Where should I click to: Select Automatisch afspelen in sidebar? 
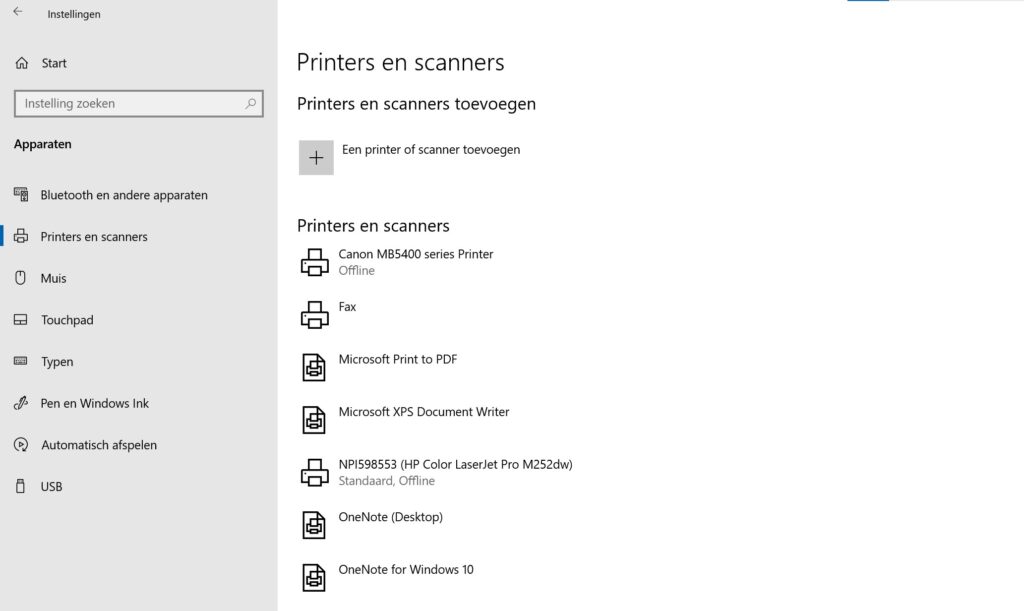(99, 445)
